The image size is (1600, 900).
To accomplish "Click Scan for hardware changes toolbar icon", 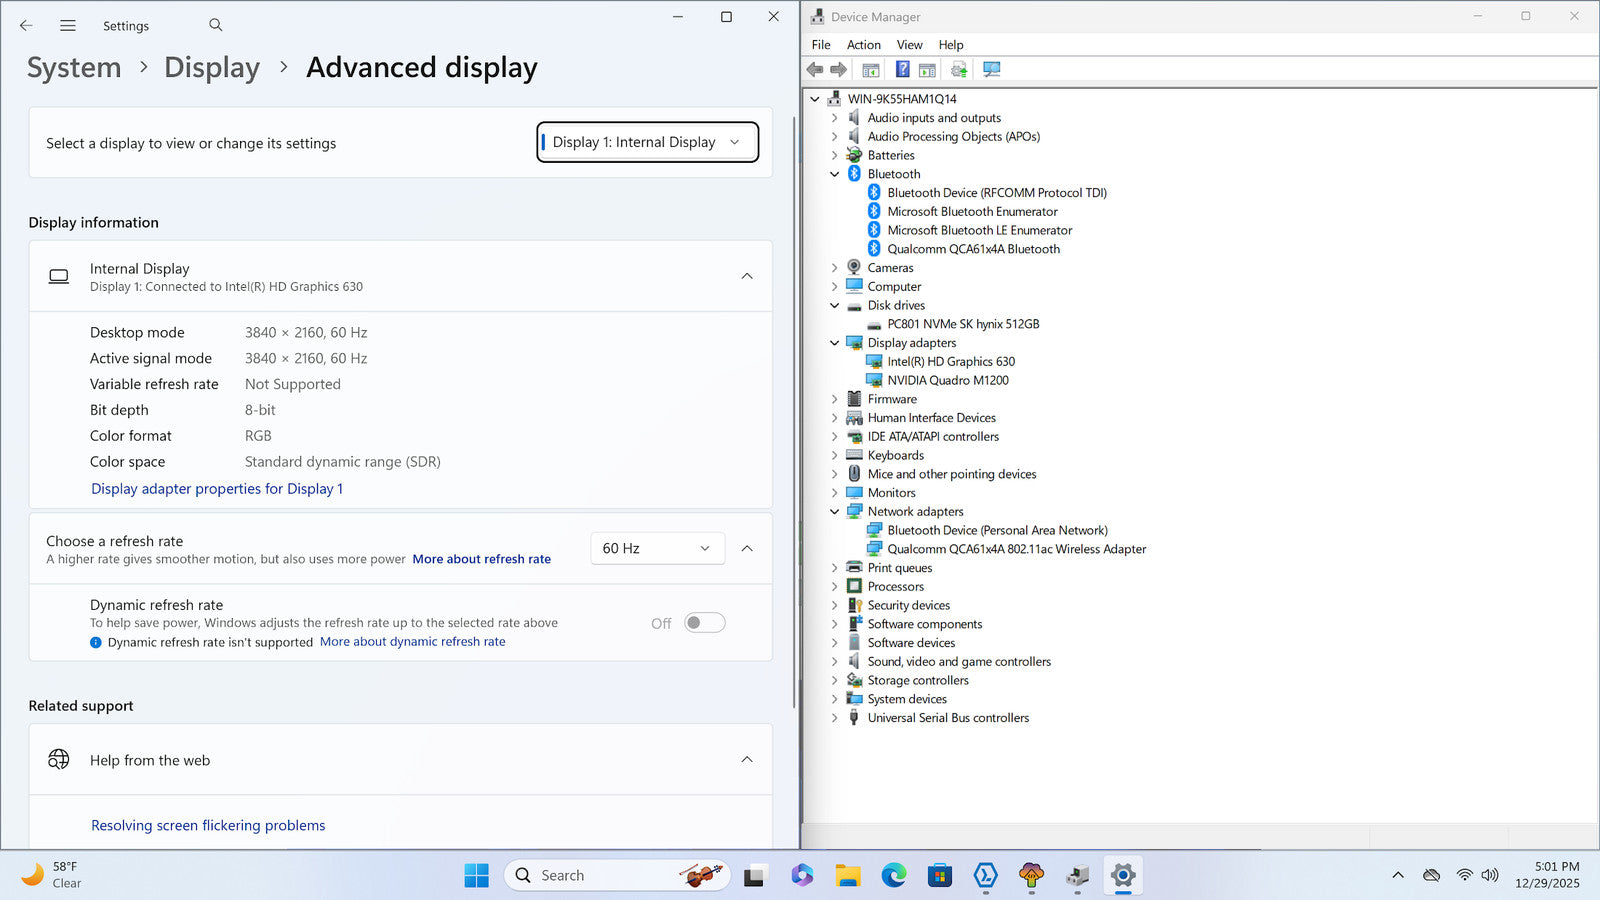I will tap(991, 69).
